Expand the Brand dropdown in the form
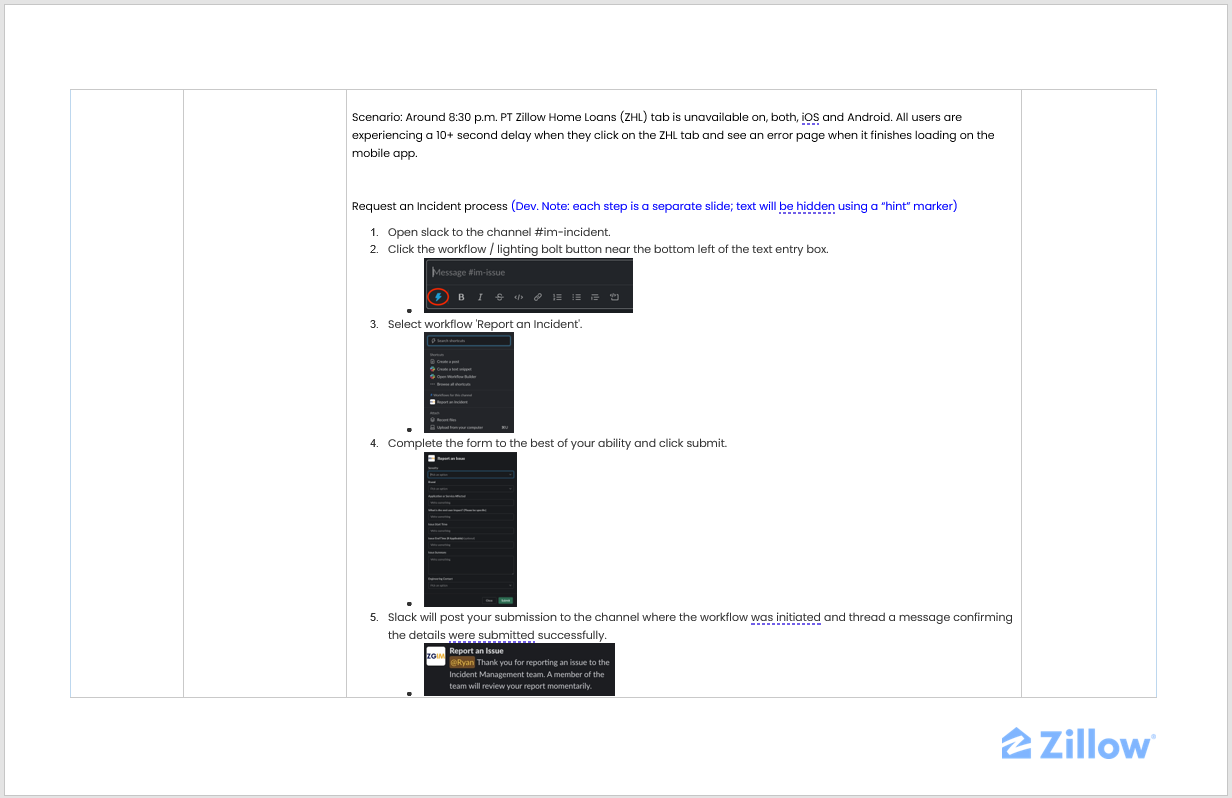Viewport: 1232px width, 798px height. (x=469, y=488)
